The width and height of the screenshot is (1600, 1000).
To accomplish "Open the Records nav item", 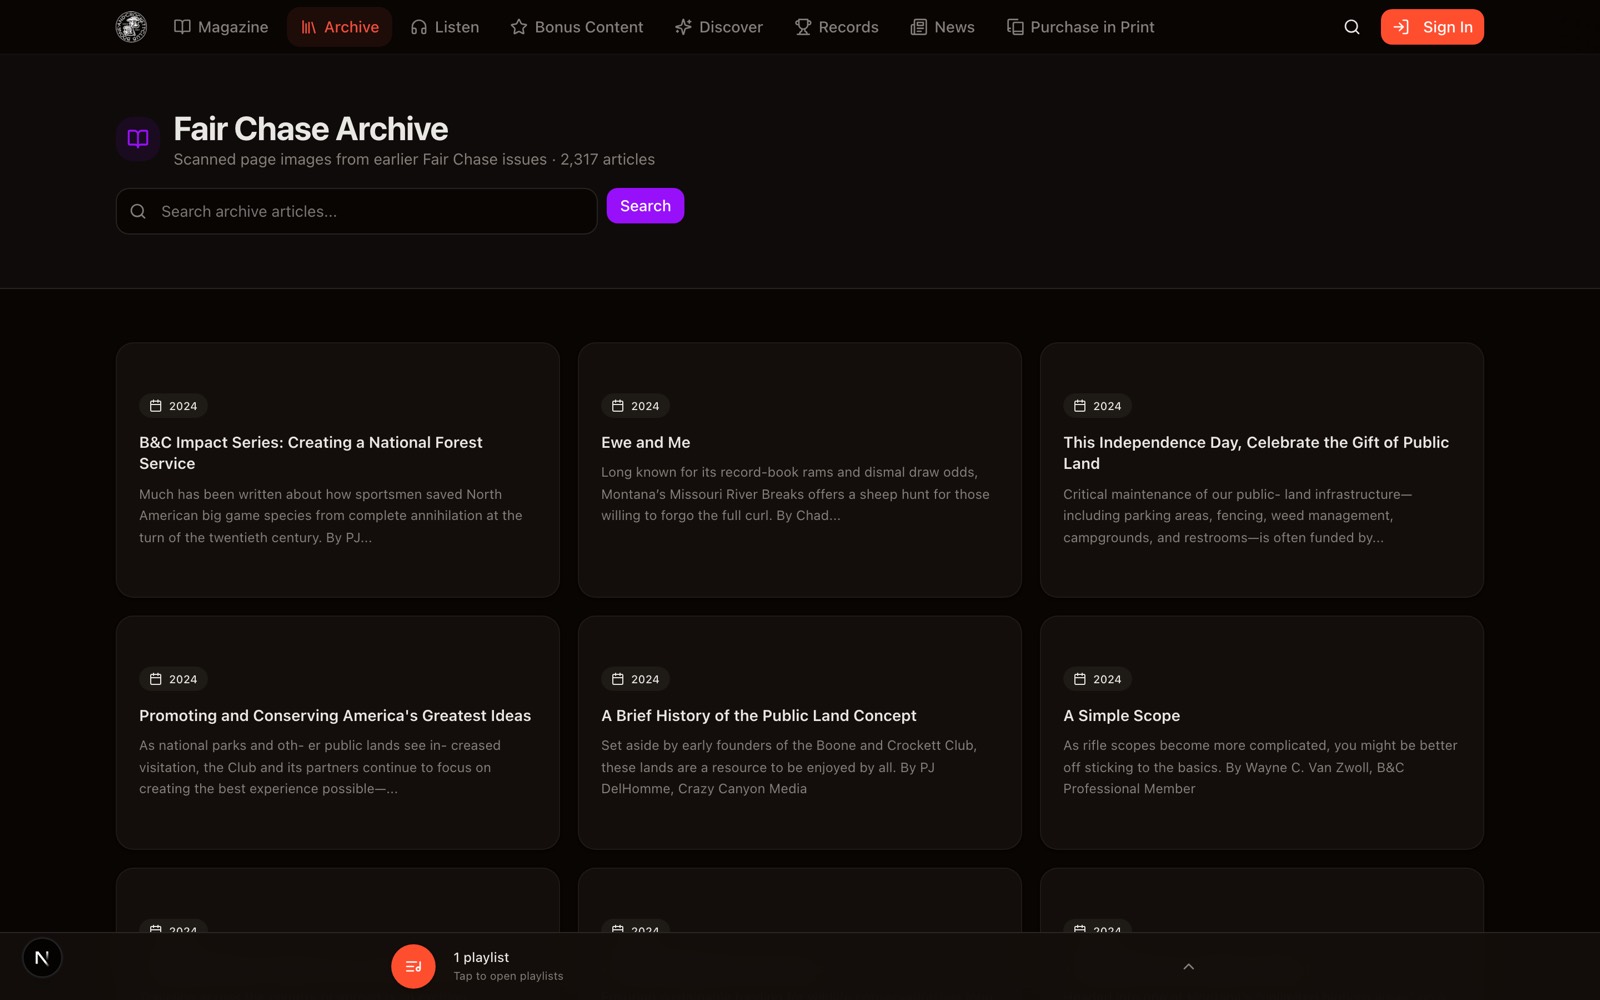I will [x=837, y=27].
